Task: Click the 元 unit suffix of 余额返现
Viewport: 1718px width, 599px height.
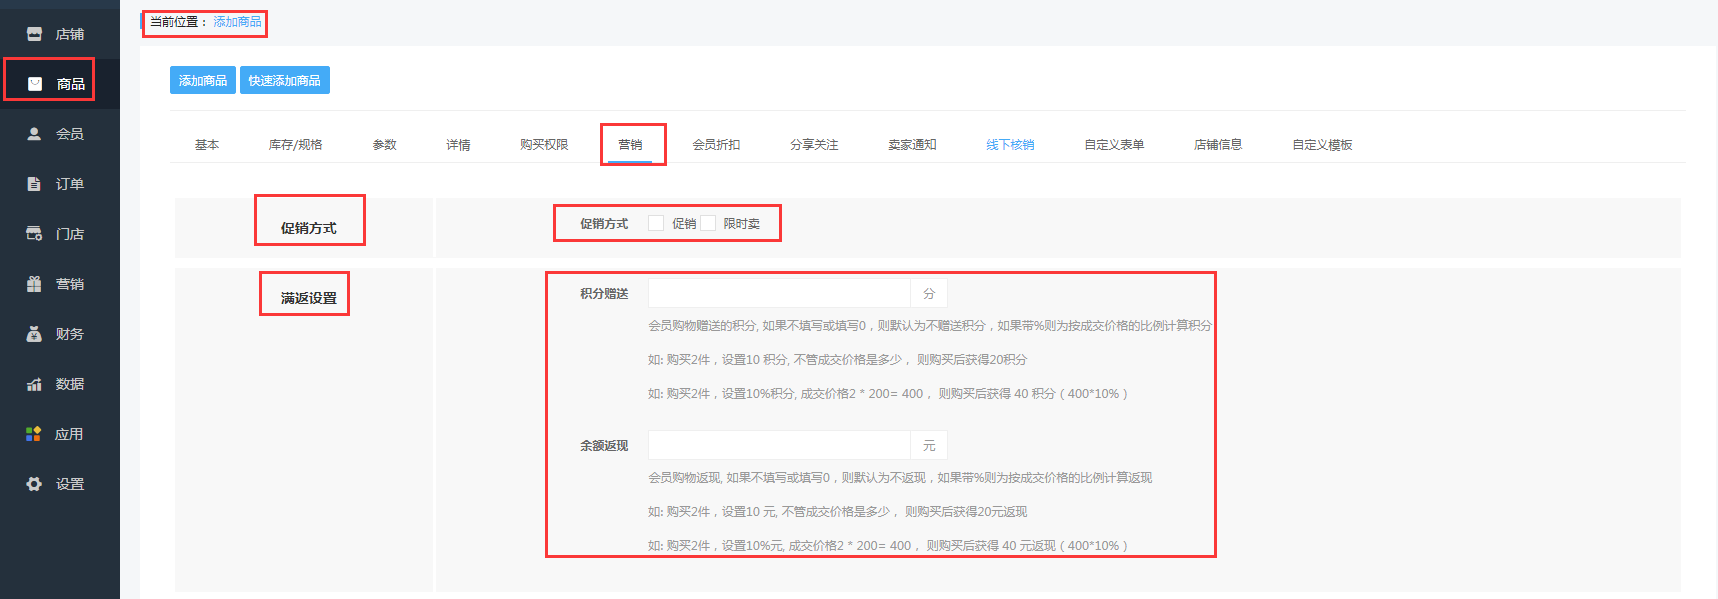Action: coord(929,445)
